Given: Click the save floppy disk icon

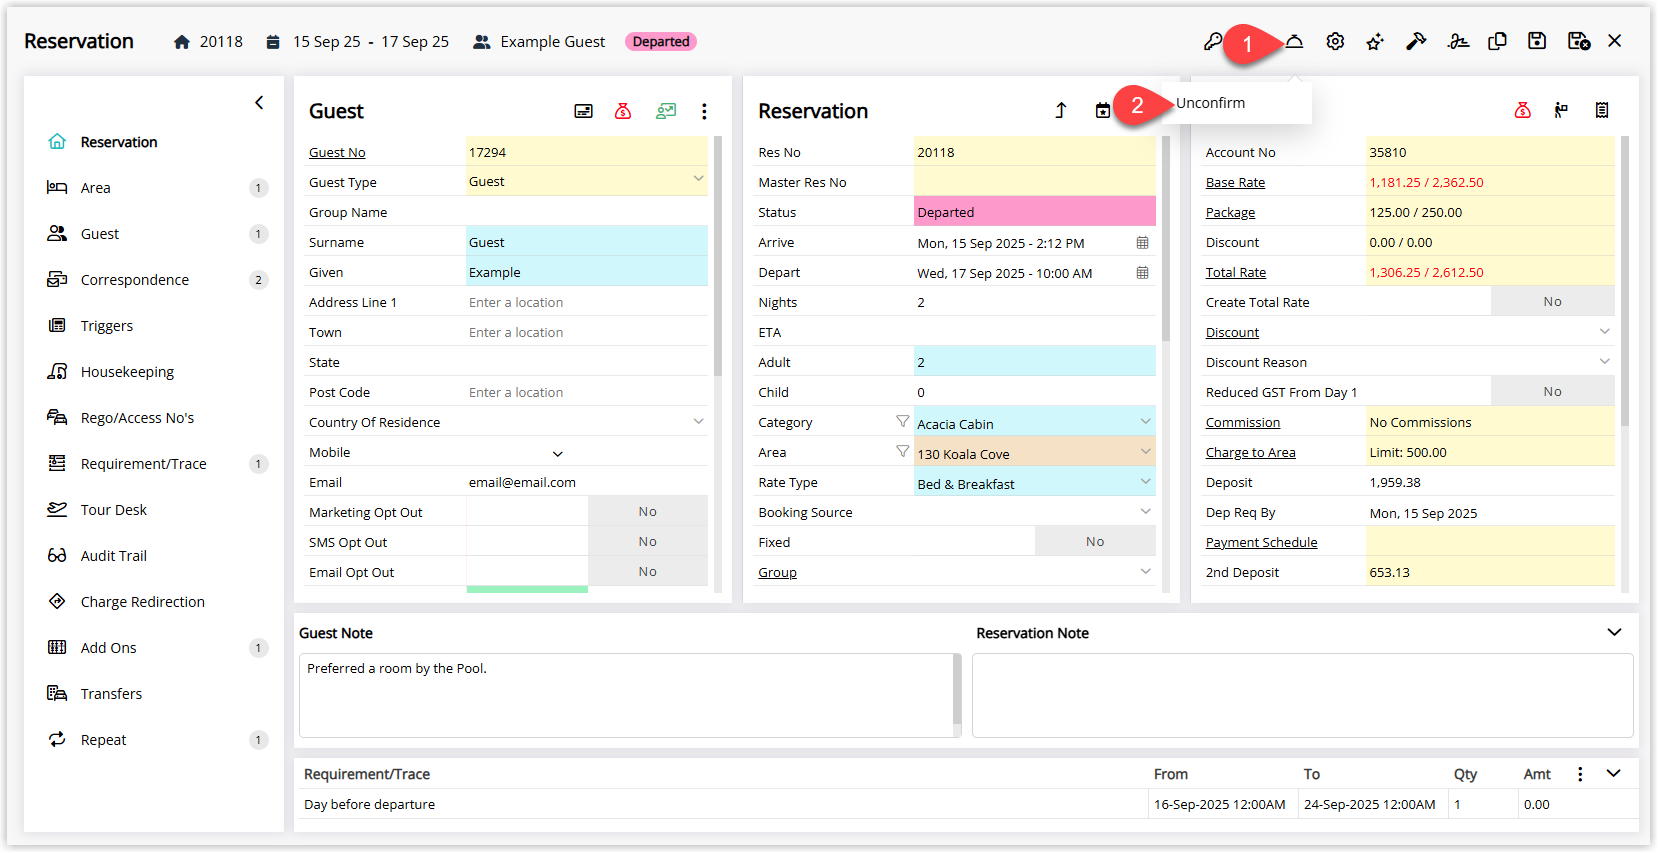Looking at the screenshot, I should point(1537,41).
